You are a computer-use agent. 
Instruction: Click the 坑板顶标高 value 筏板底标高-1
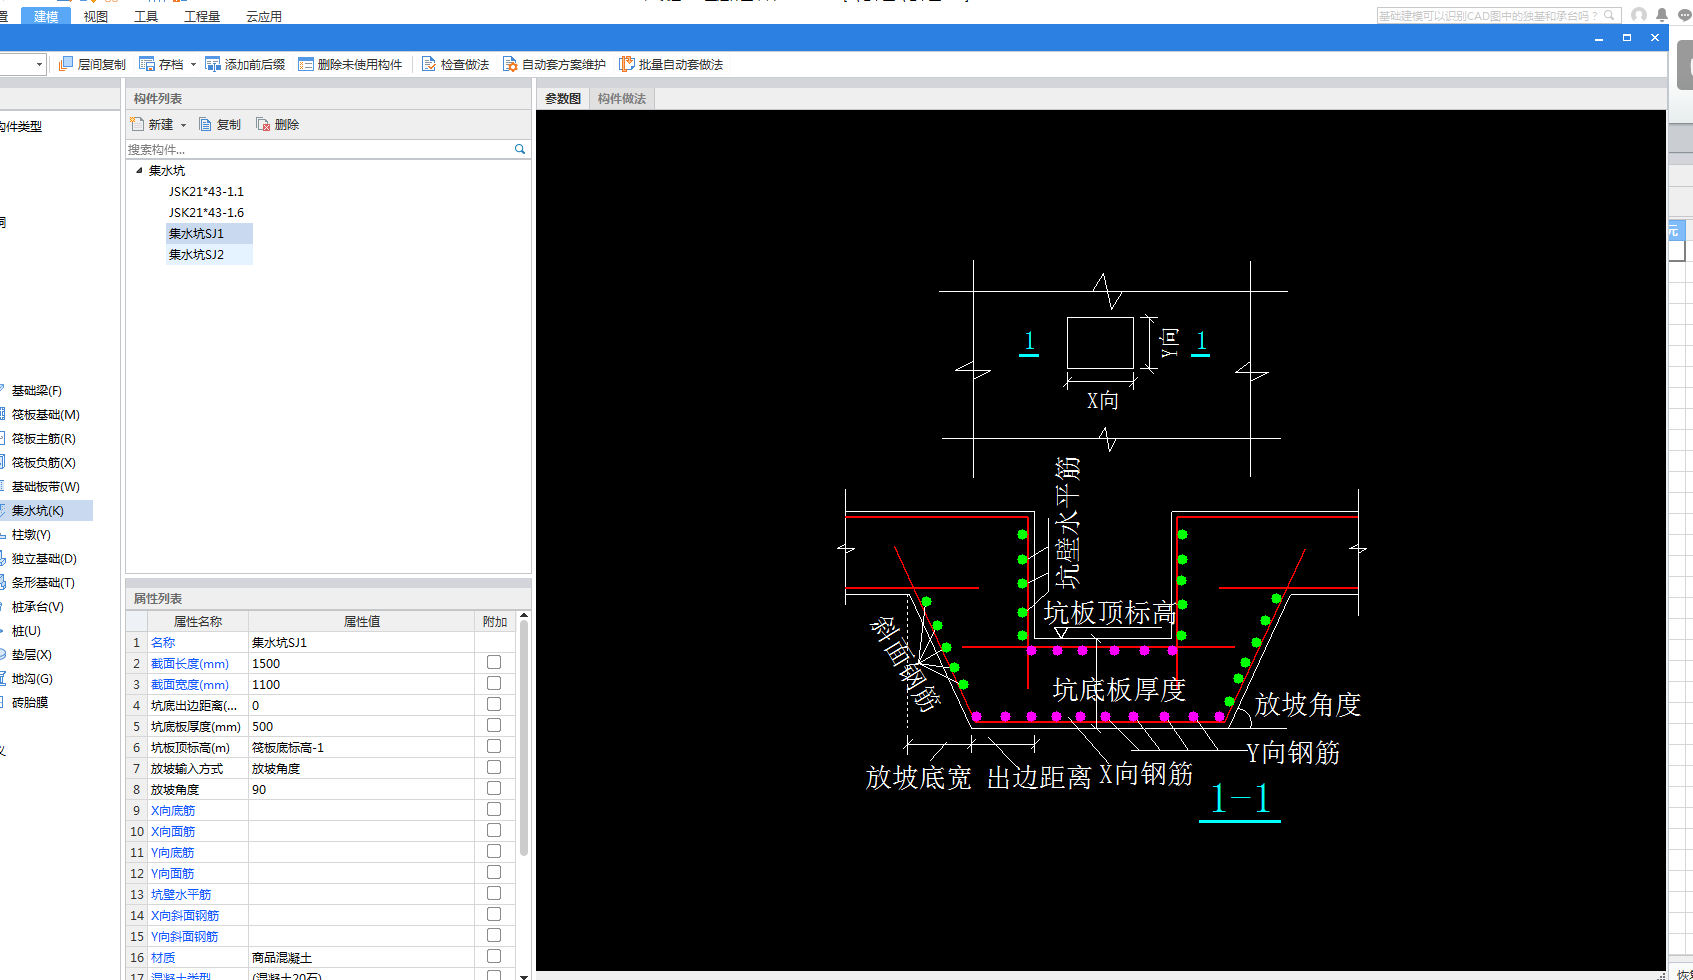click(x=361, y=747)
